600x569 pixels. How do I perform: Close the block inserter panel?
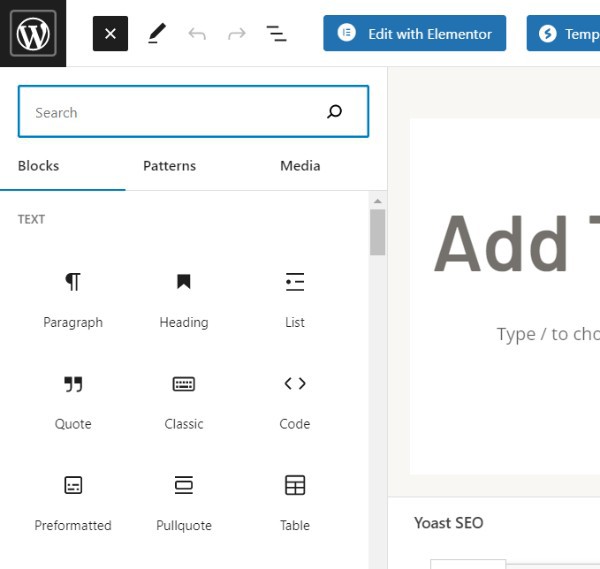coord(110,34)
